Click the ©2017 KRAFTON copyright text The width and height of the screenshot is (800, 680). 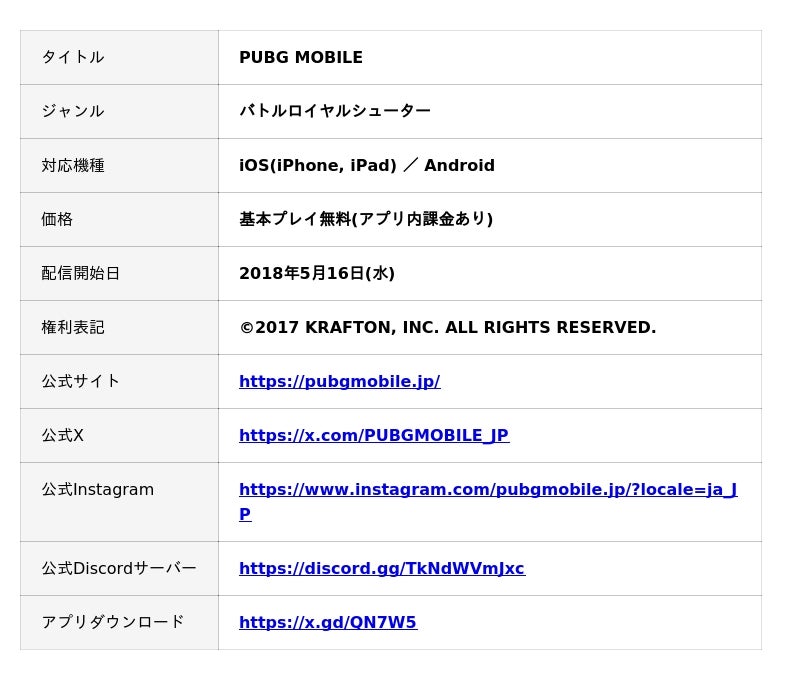(447, 327)
